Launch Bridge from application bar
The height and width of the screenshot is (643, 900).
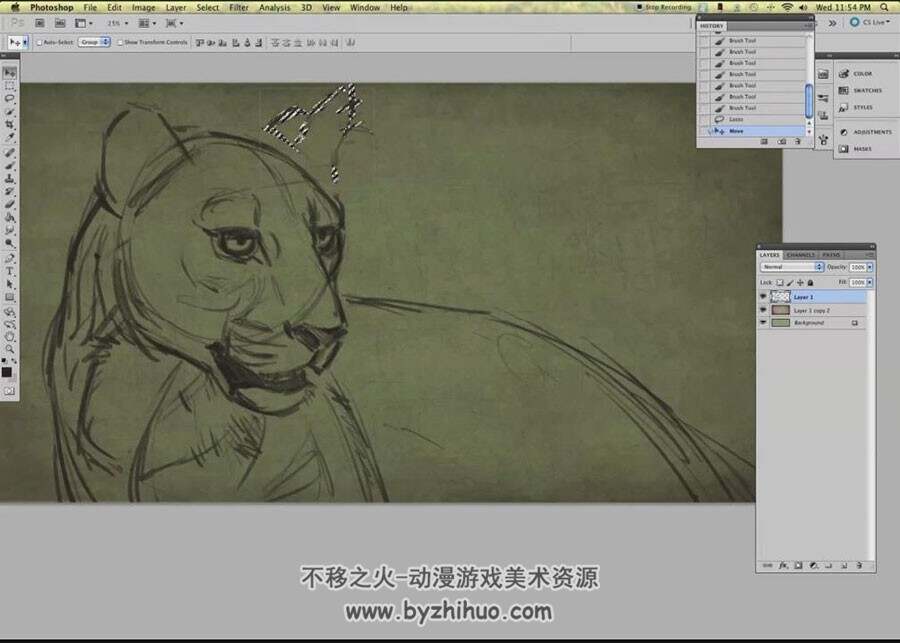[x=40, y=23]
